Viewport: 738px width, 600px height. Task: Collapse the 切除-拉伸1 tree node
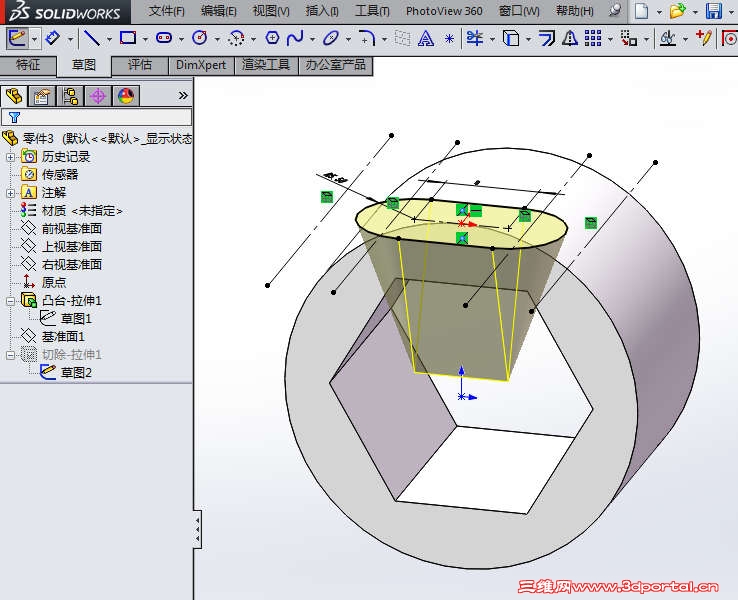[x=10, y=355]
